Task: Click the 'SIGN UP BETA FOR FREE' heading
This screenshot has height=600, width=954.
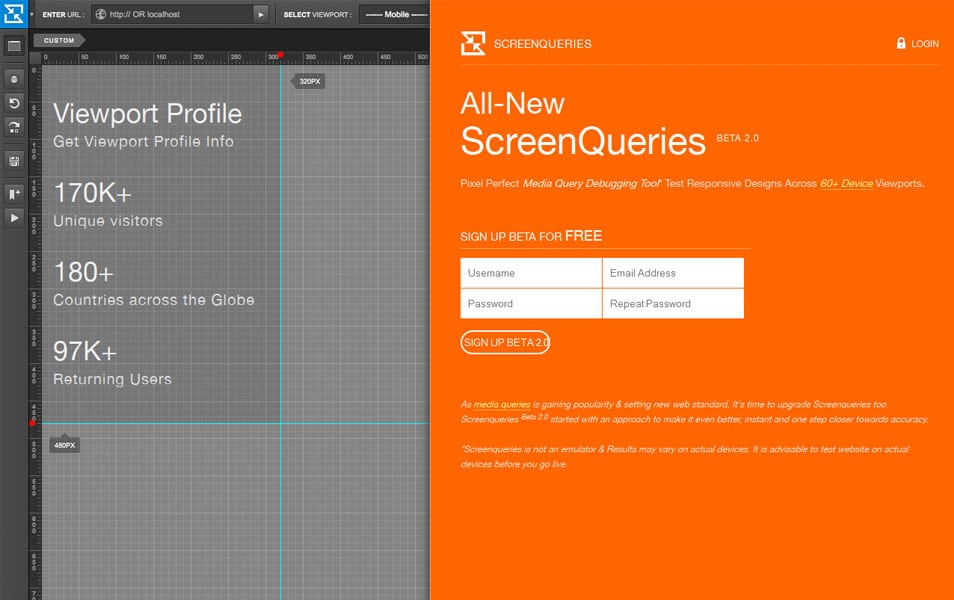Action: point(531,236)
